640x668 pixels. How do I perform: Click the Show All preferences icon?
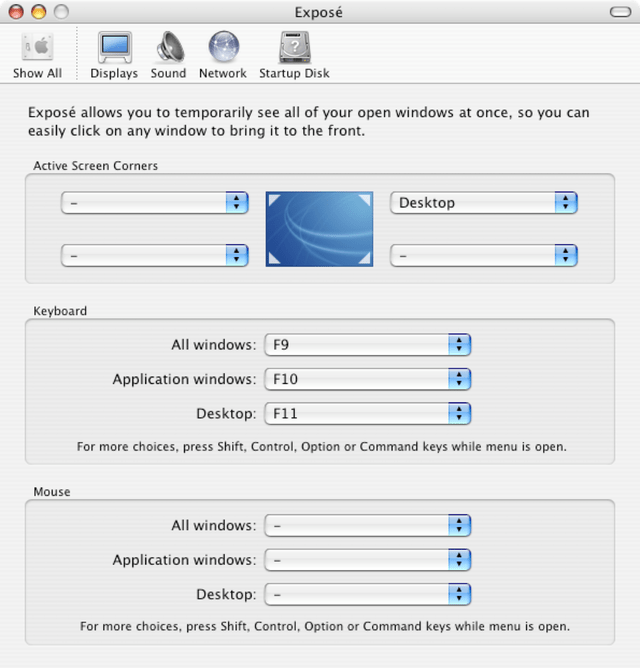(x=37, y=55)
